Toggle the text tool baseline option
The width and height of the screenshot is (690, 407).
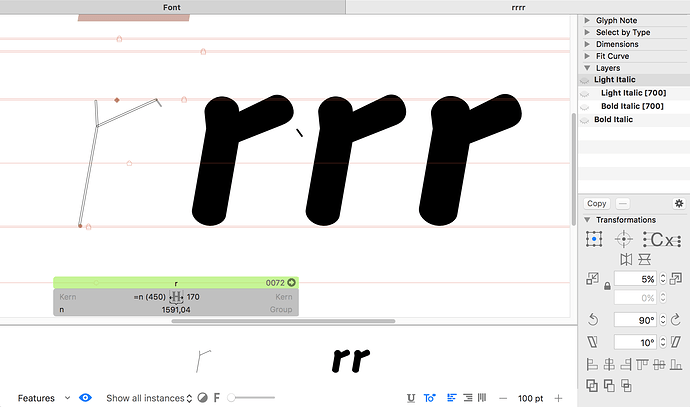coord(429,398)
